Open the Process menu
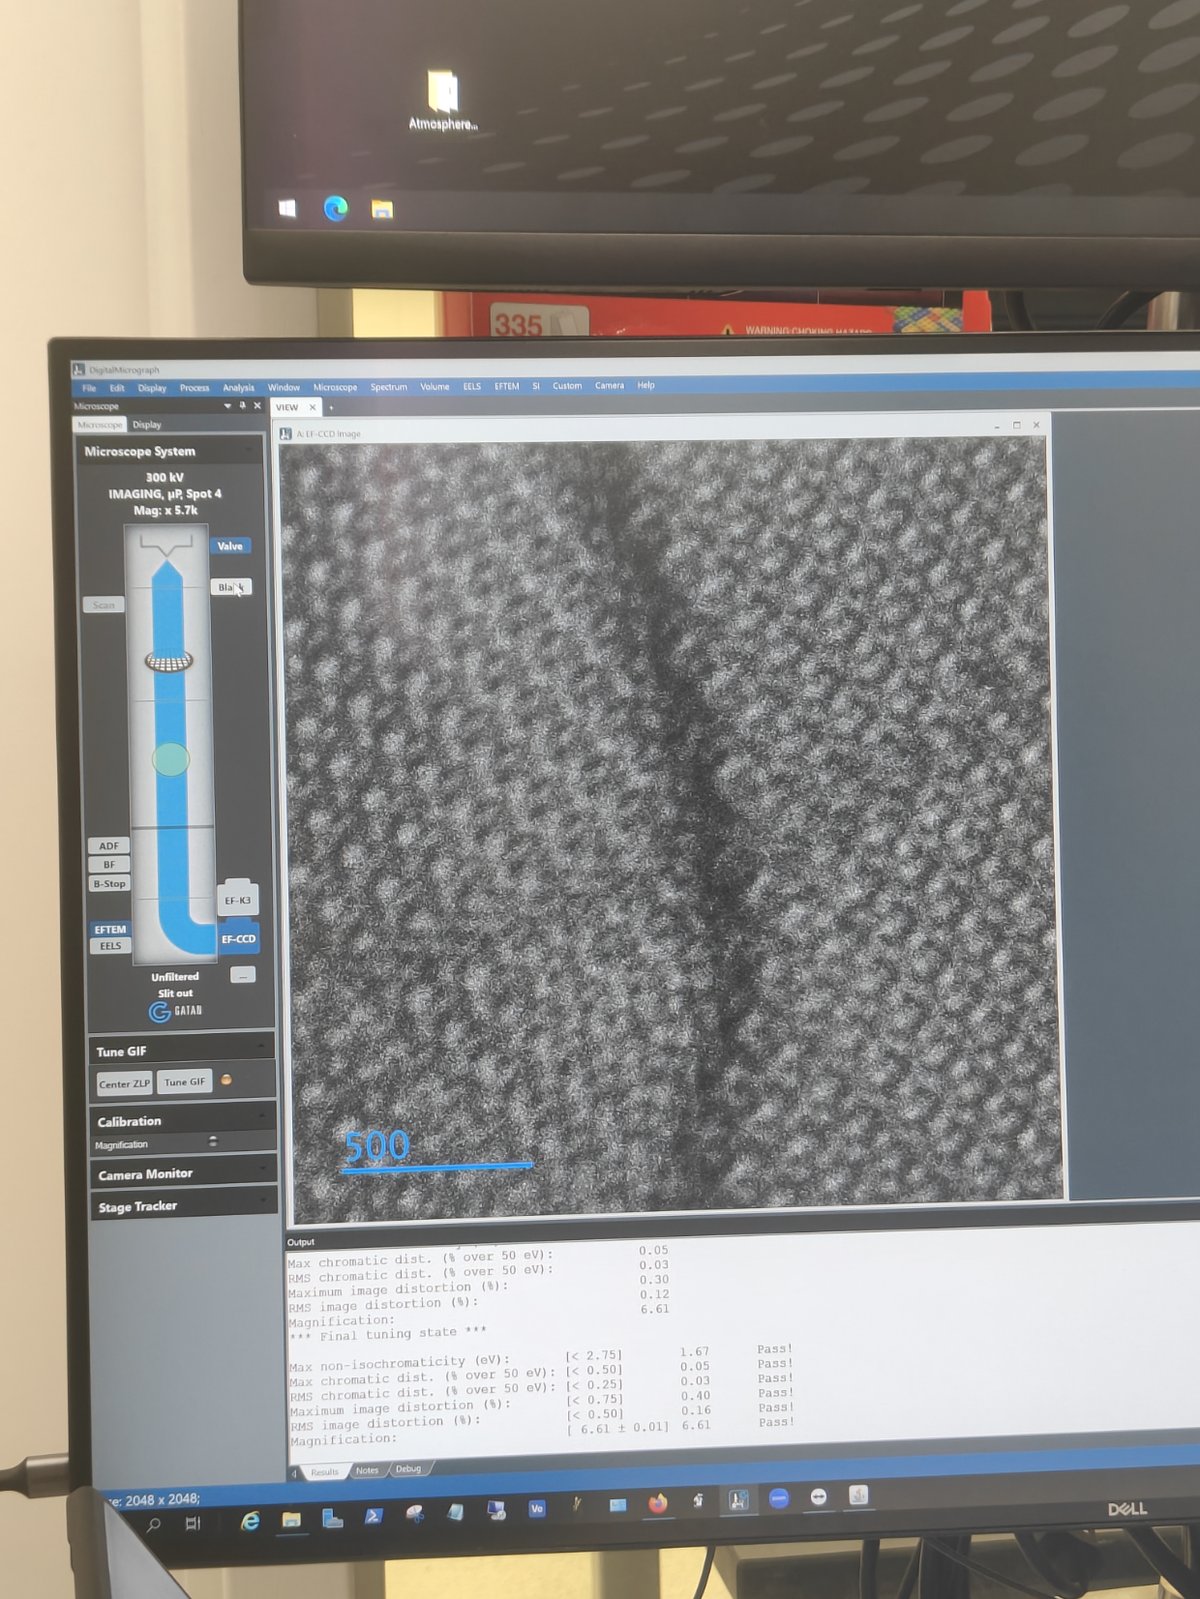The height and width of the screenshot is (1599, 1200). point(194,388)
